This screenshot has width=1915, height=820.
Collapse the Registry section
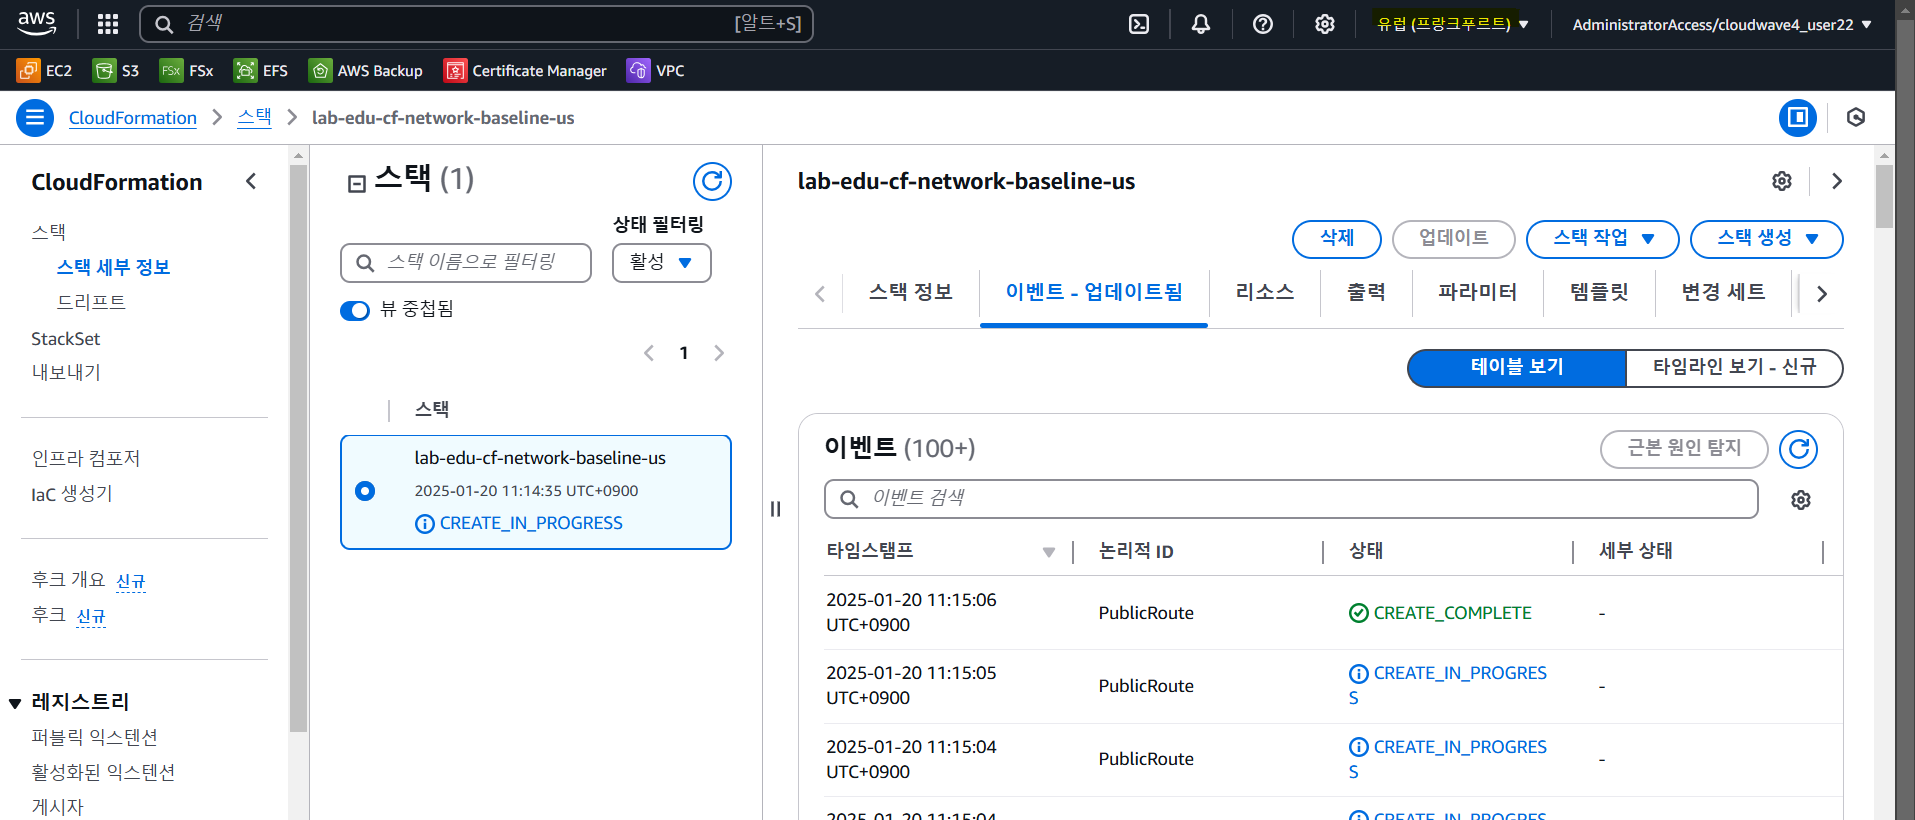15,703
